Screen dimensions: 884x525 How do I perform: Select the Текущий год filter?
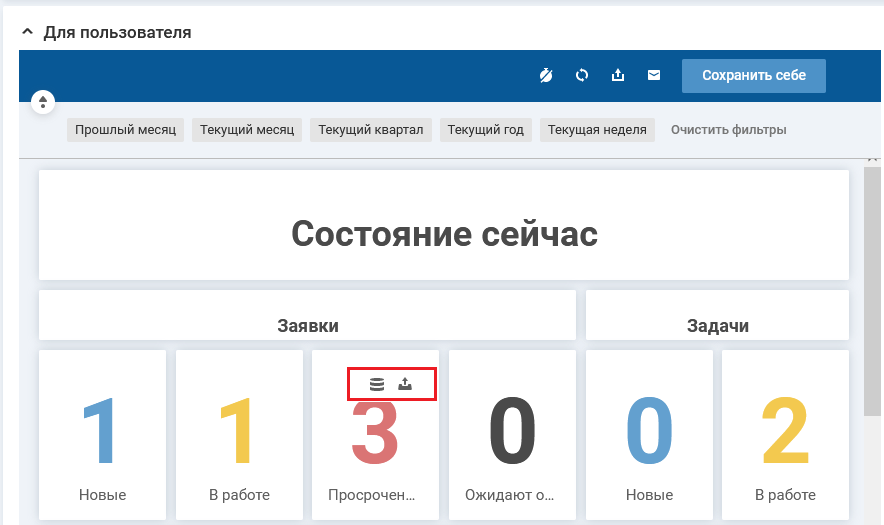pos(485,130)
